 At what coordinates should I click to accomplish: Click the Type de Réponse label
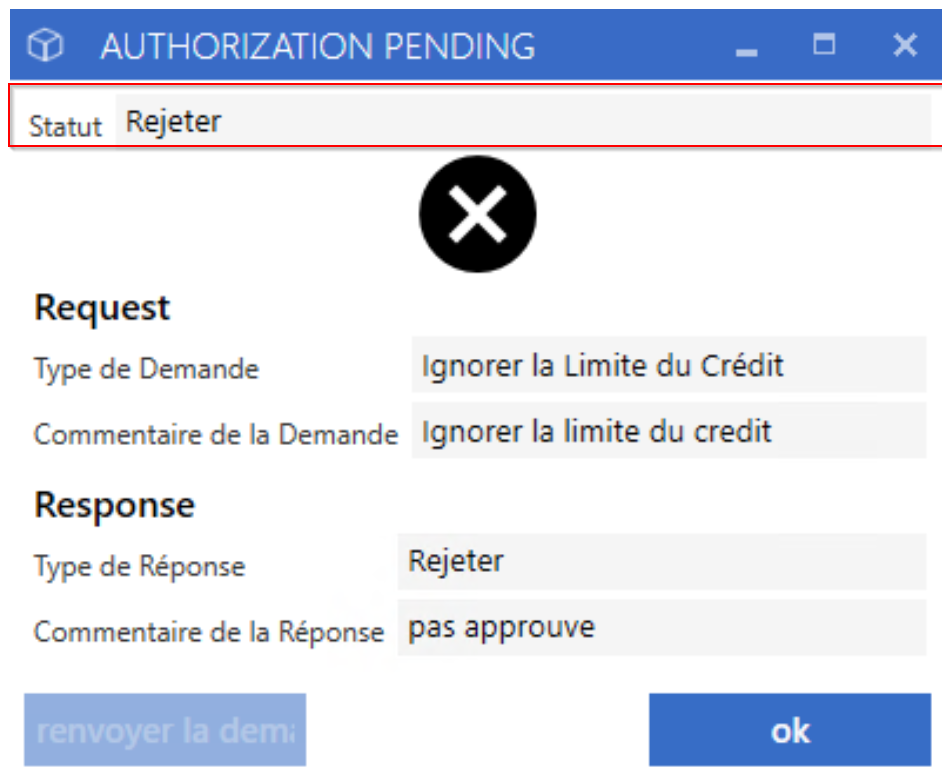pos(140,566)
